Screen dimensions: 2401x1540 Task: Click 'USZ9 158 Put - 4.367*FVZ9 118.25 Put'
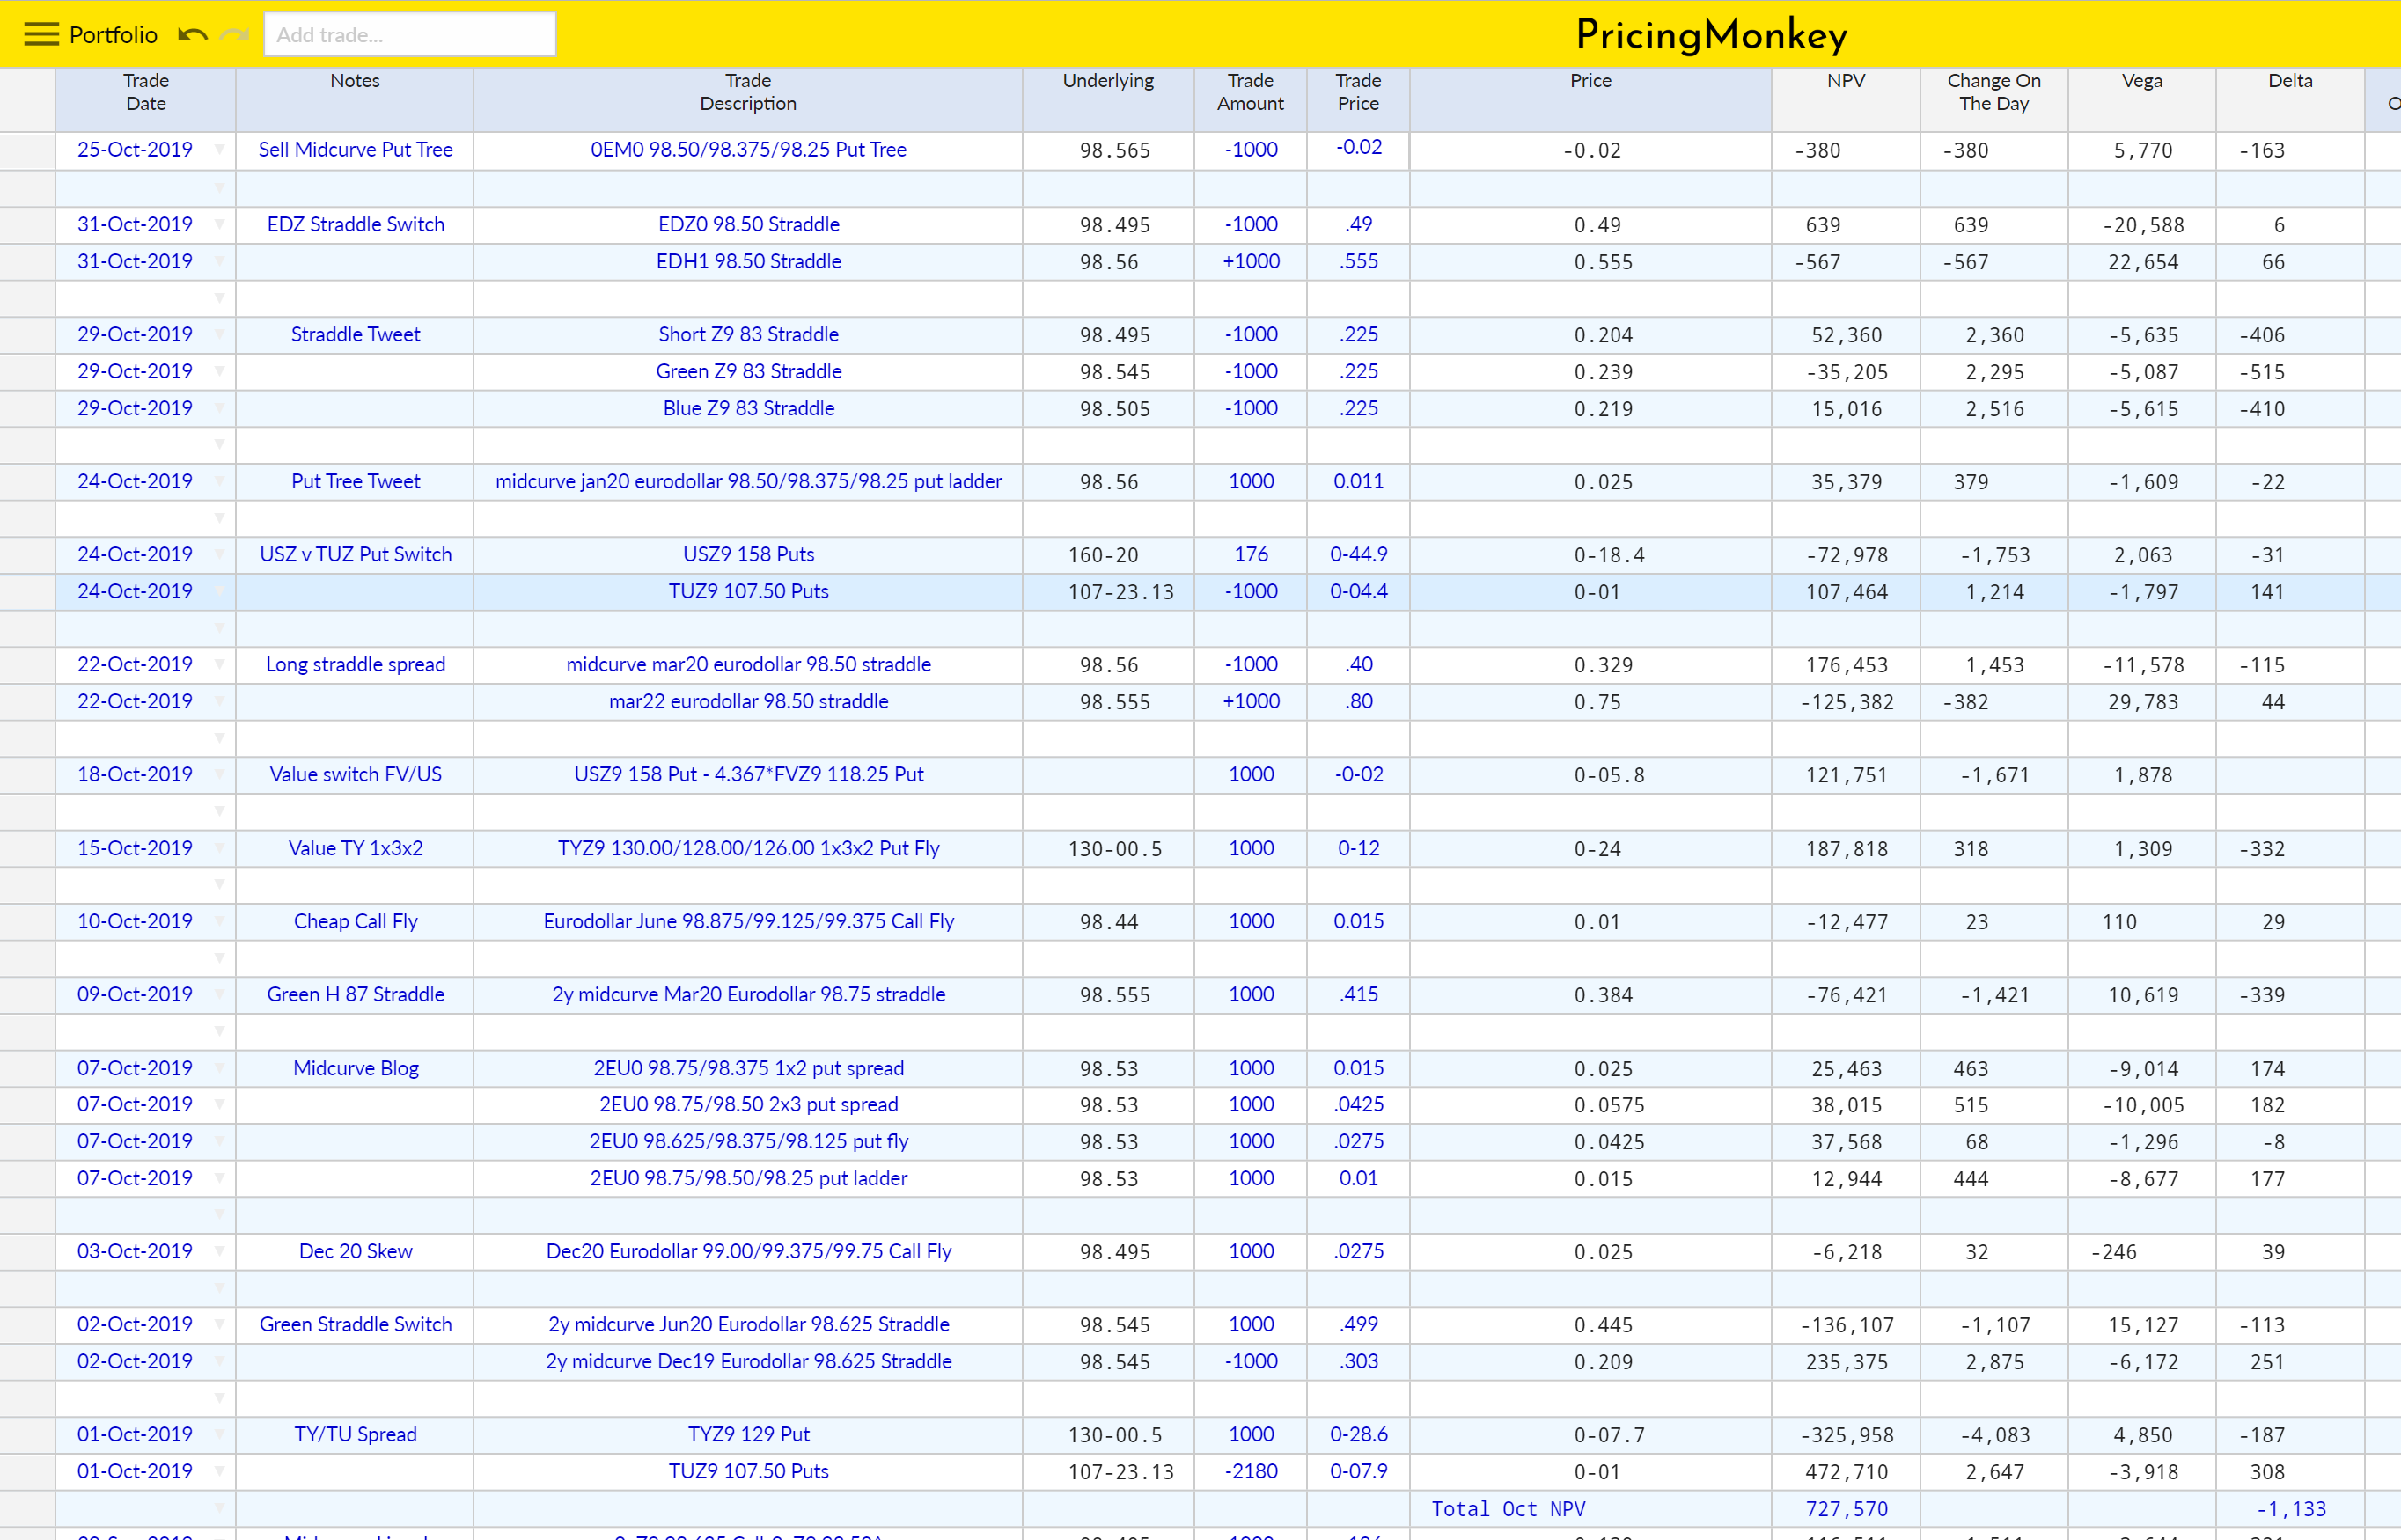(x=748, y=775)
